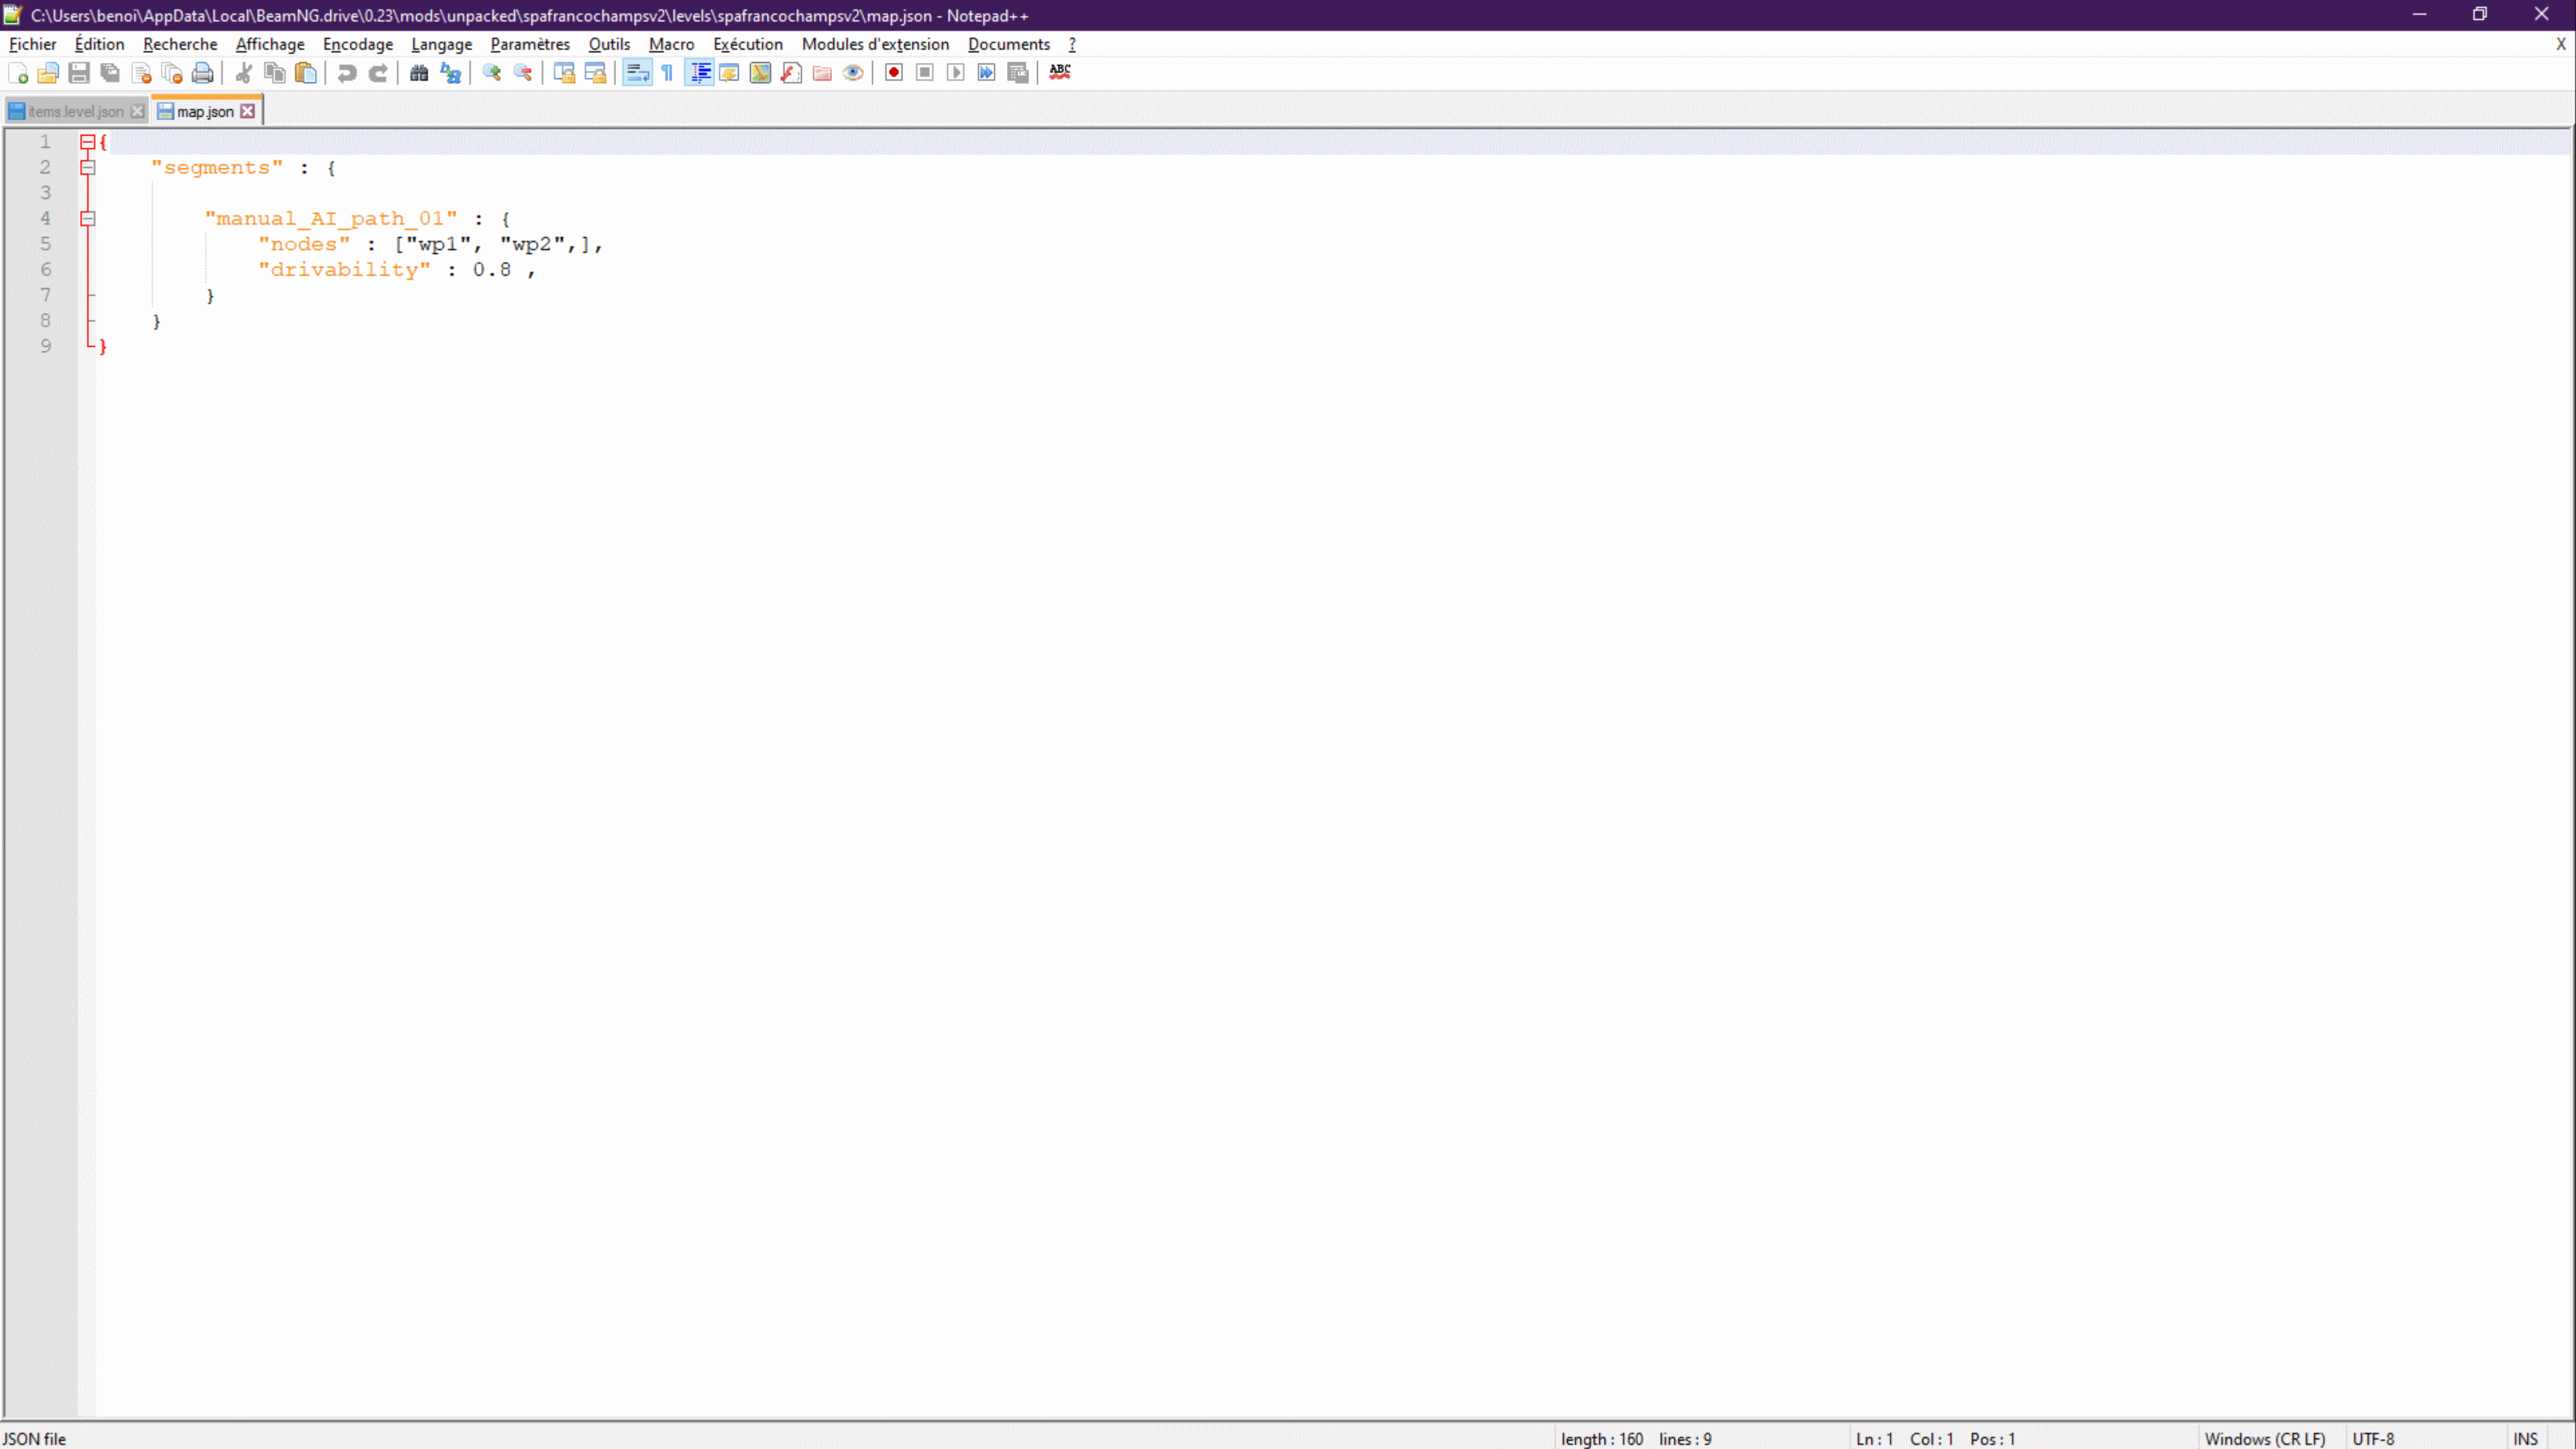Show the Function List panel
Screen dimensions: 2576x1449
(791, 73)
